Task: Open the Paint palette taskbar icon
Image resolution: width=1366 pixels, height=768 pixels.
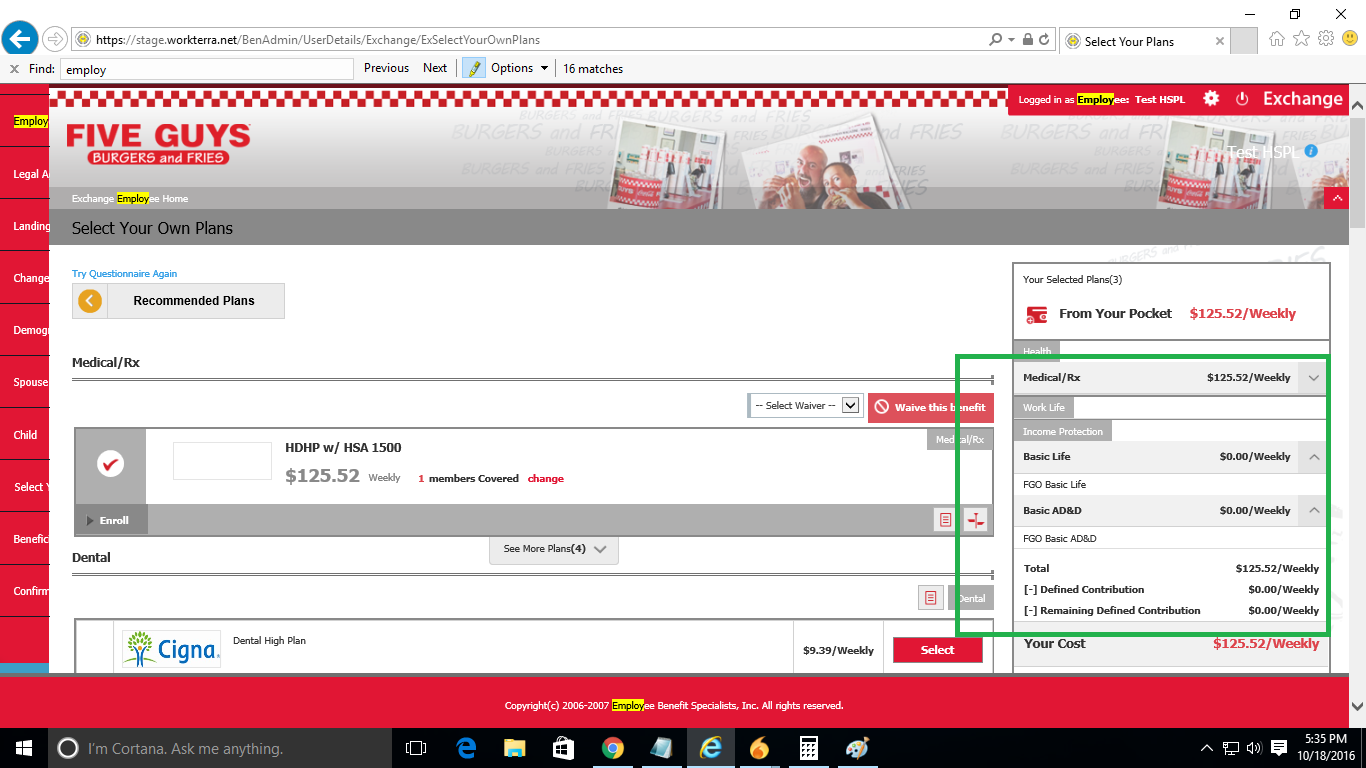Action: pos(858,748)
